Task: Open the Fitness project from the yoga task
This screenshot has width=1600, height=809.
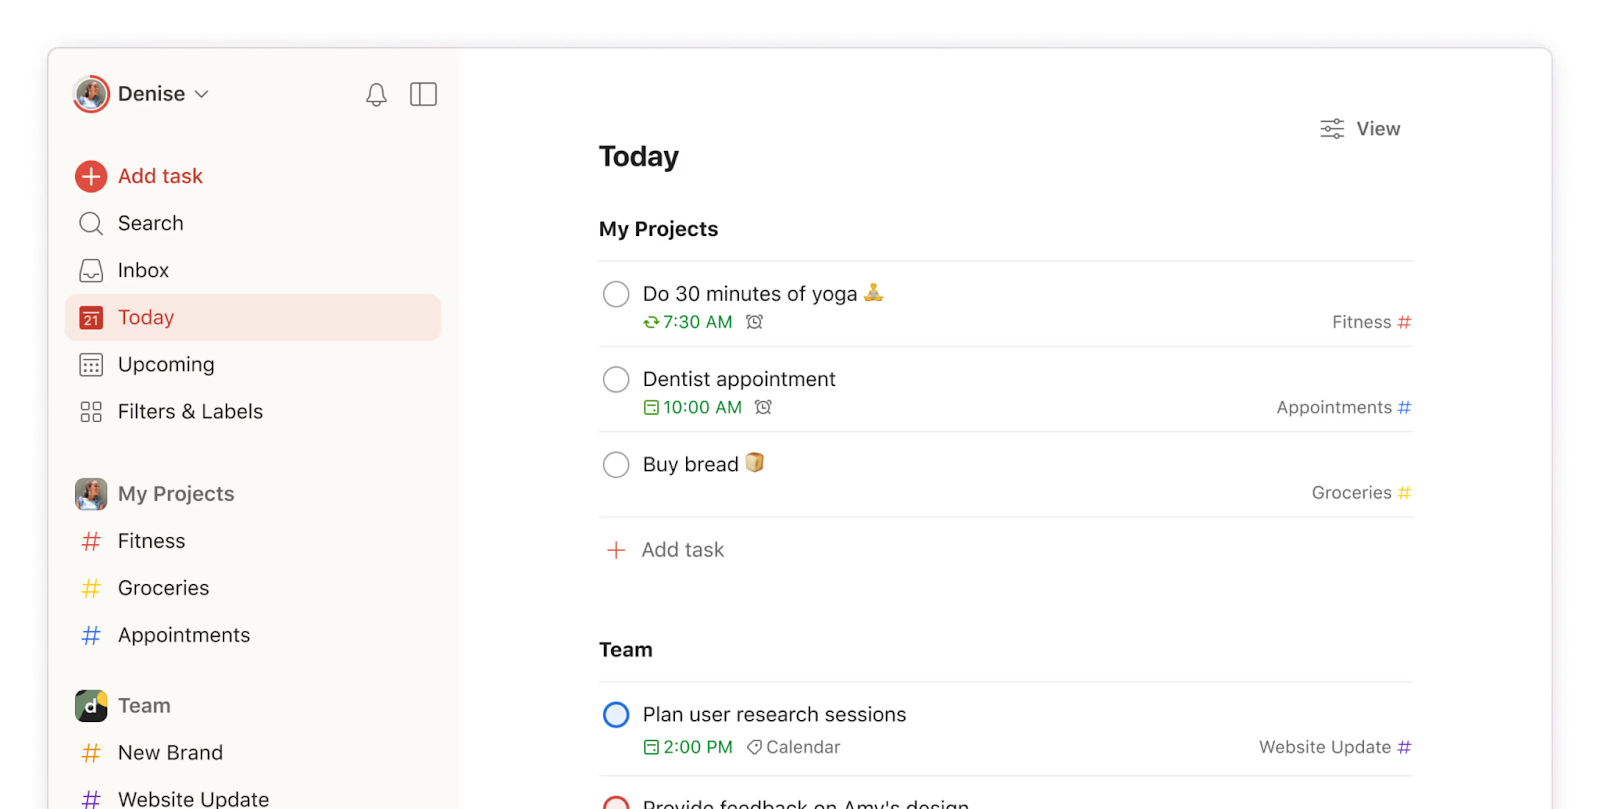Action: click(1370, 322)
